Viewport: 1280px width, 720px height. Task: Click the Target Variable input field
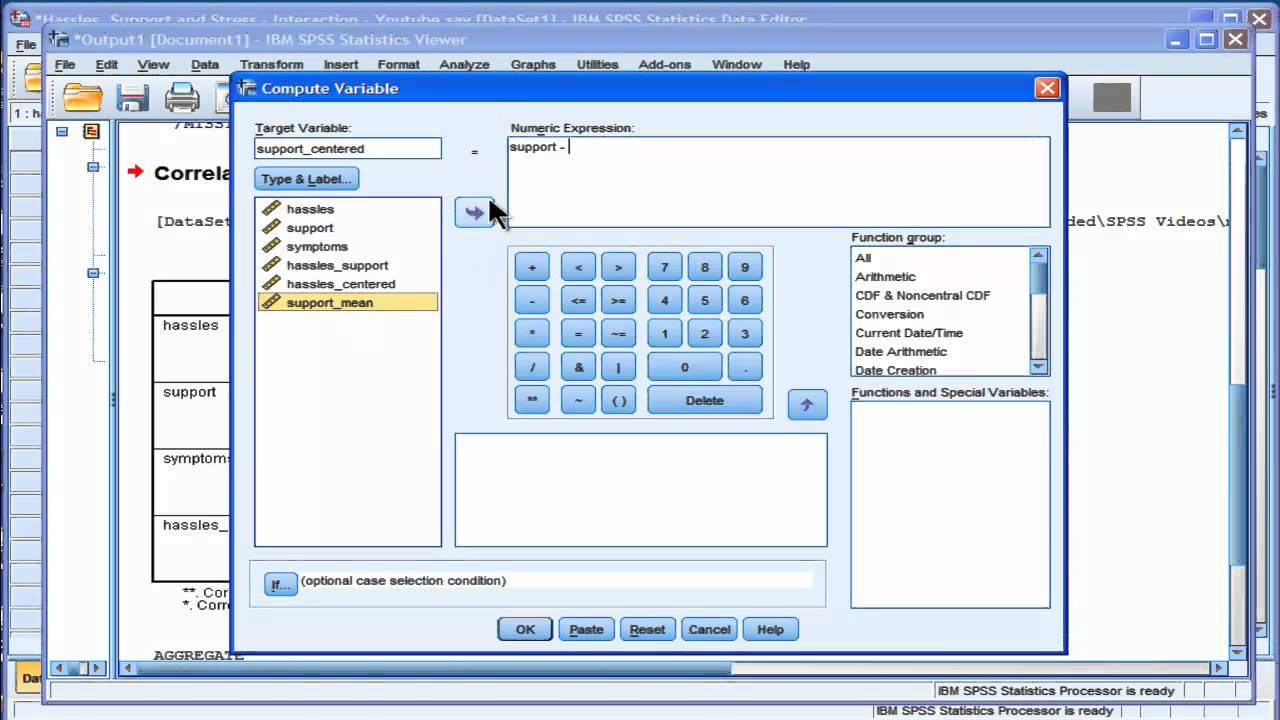(348, 148)
